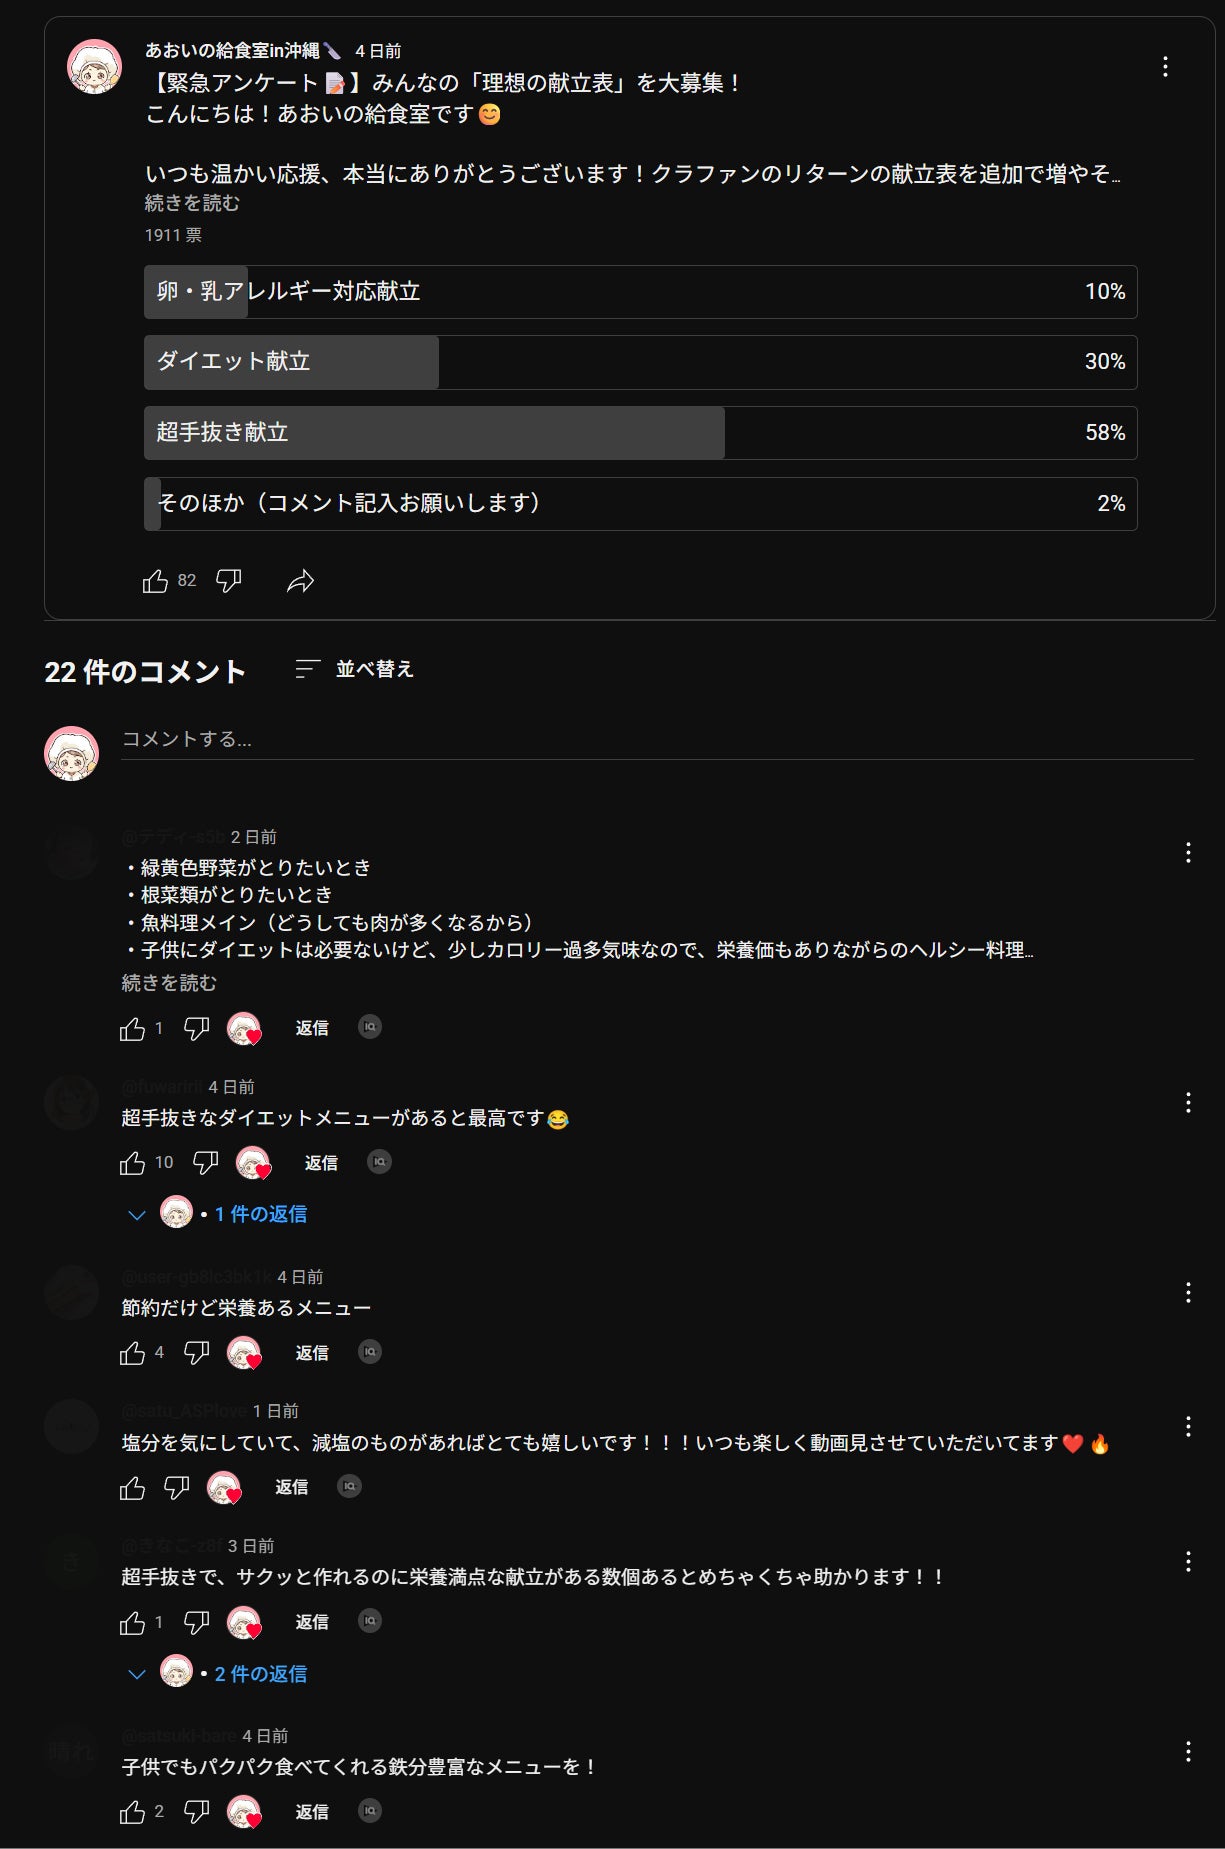Click IQ icon on the 鉄分豊富 comment
This screenshot has height=1849, width=1225.
click(370, 1811)
